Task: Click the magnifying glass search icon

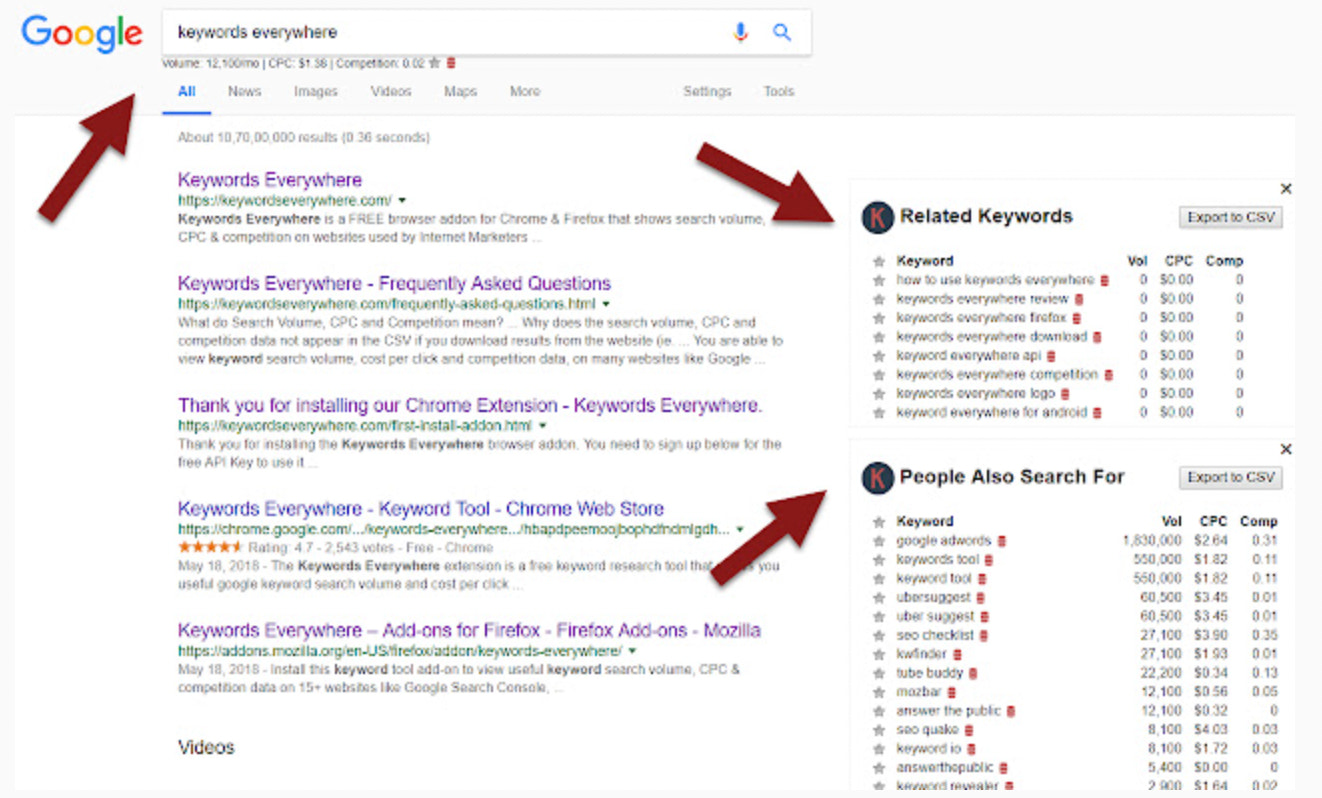Action: click(x=782, y=31)
